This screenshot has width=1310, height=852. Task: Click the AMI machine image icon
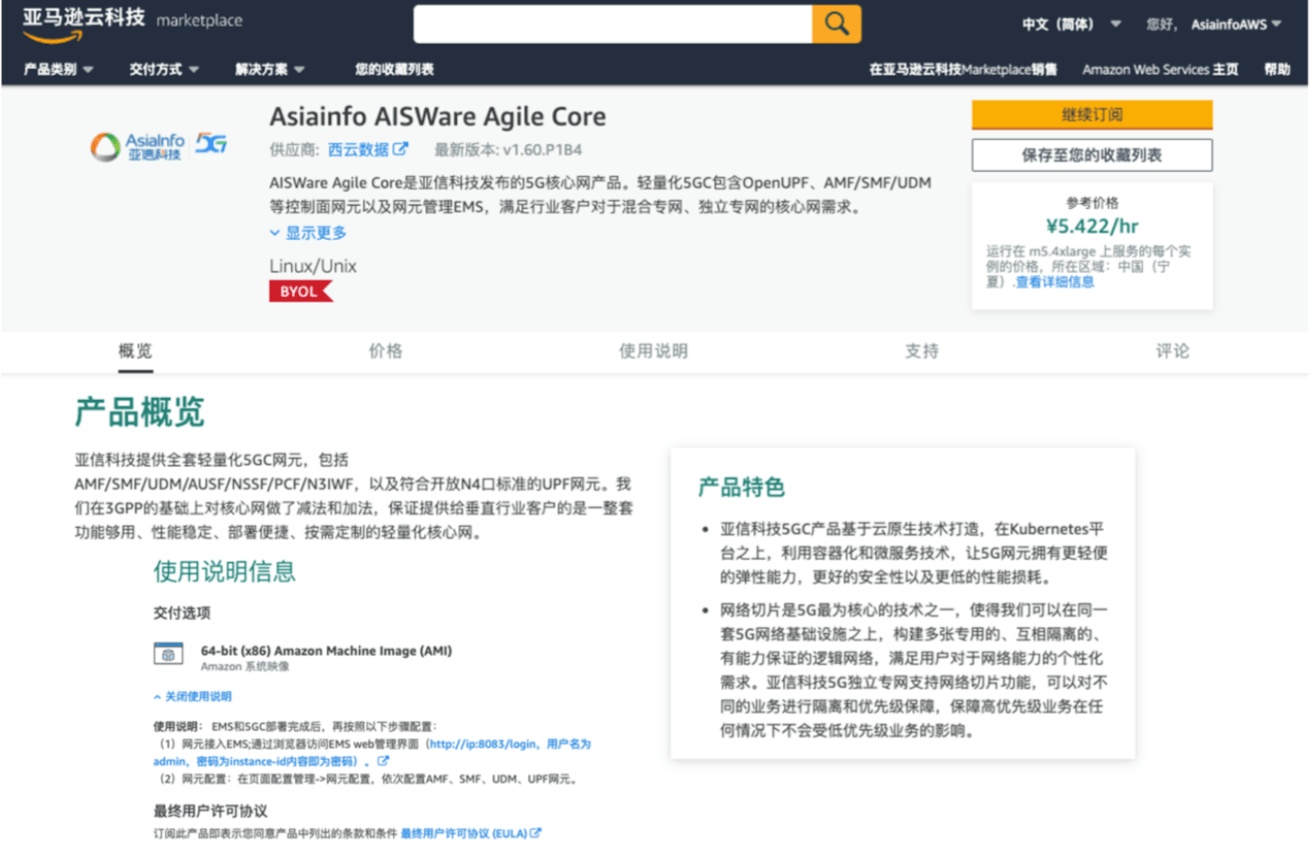point(168,654)
